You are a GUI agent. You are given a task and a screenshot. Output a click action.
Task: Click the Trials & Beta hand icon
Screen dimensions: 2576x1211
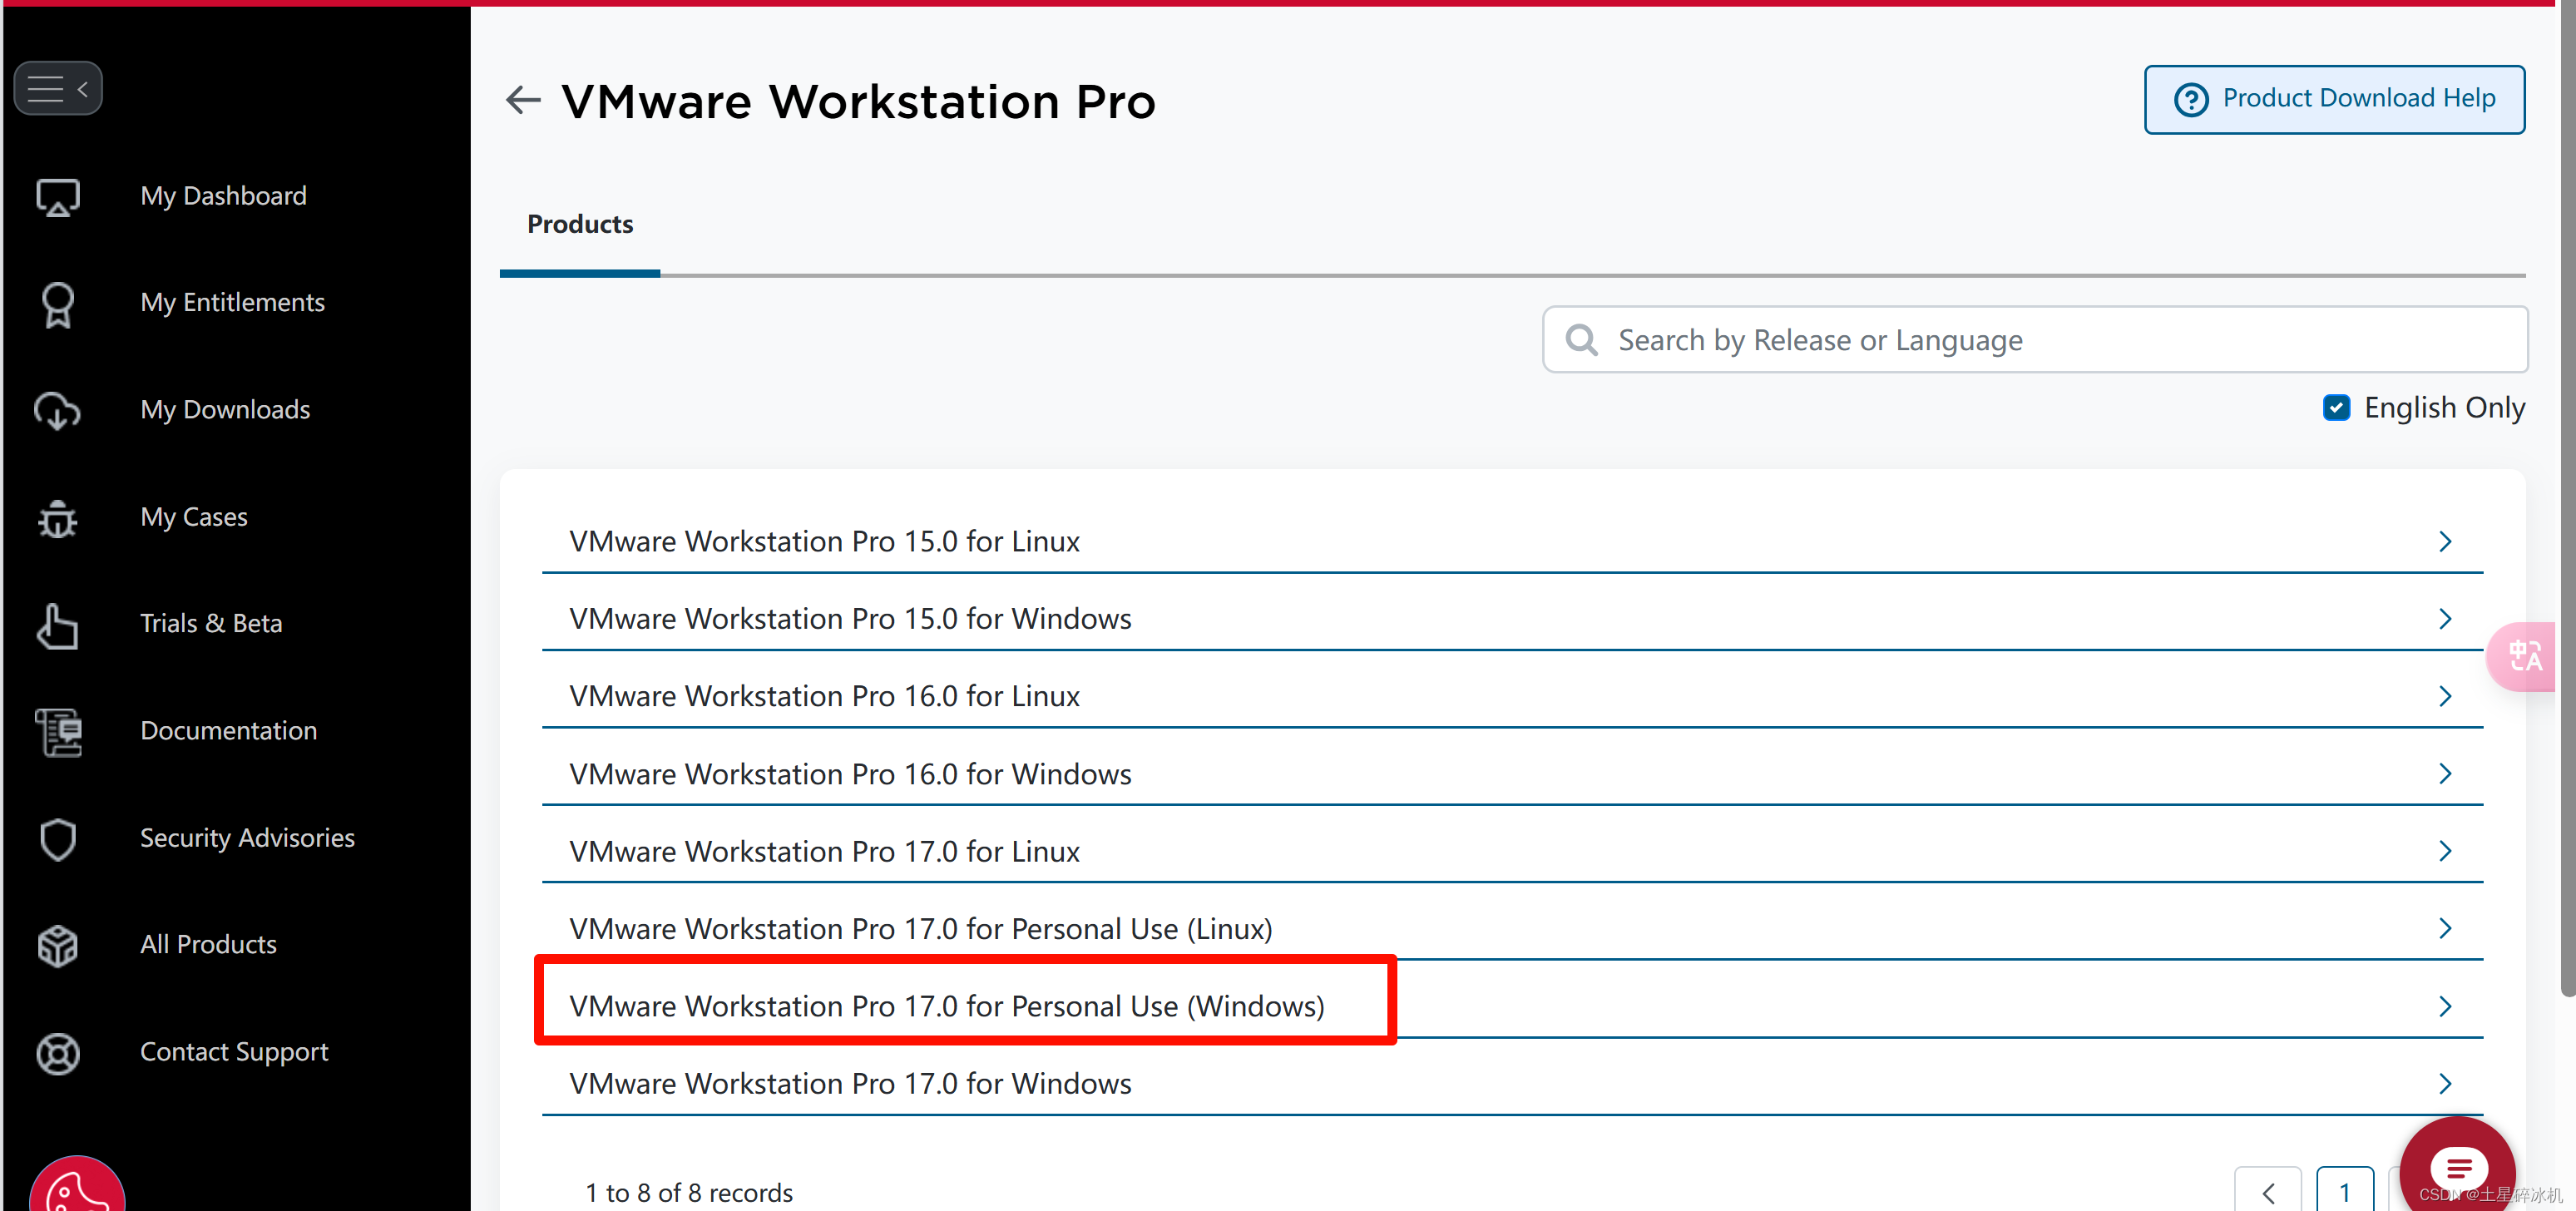(x=57, y=625)
